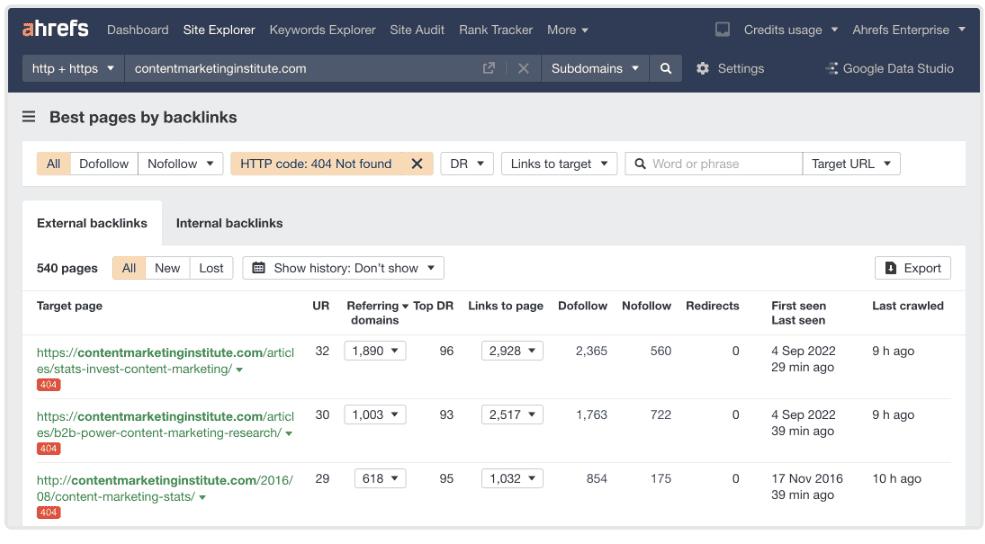Expand the 2,517 links to page dropdown
Screen dimensions: 985x544
[512, 415]
